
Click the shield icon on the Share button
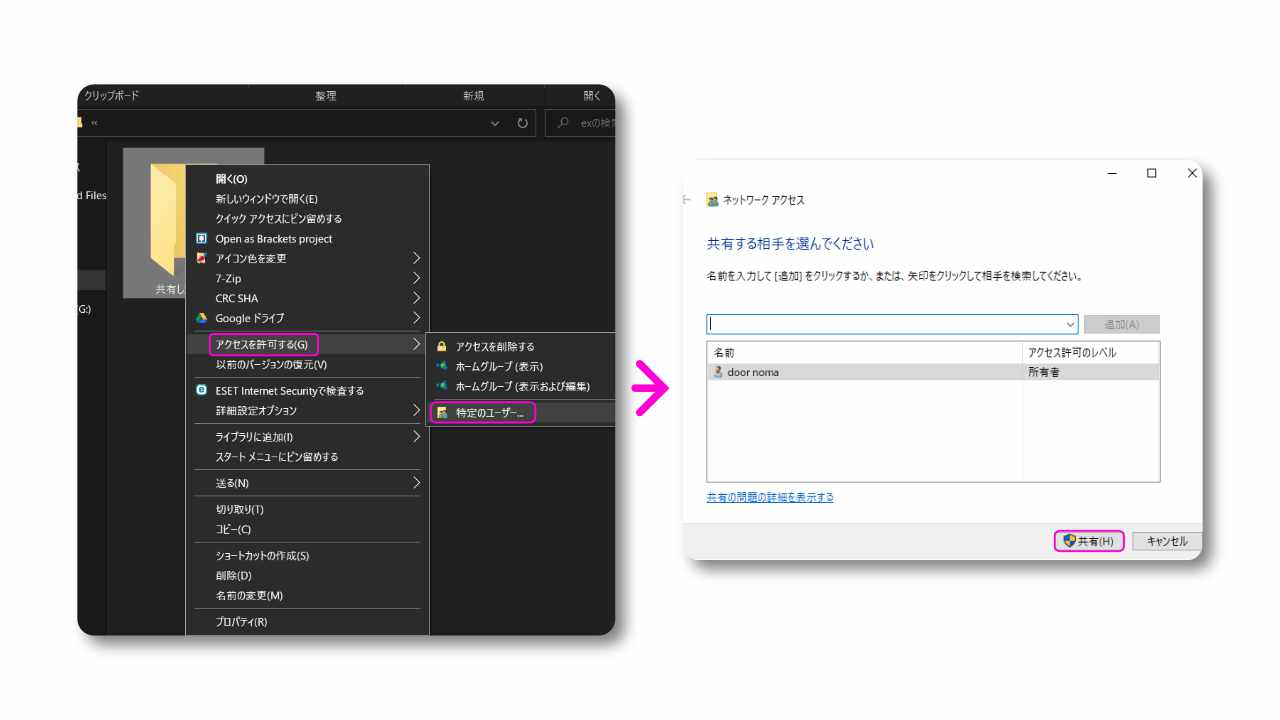point(1067,540)
